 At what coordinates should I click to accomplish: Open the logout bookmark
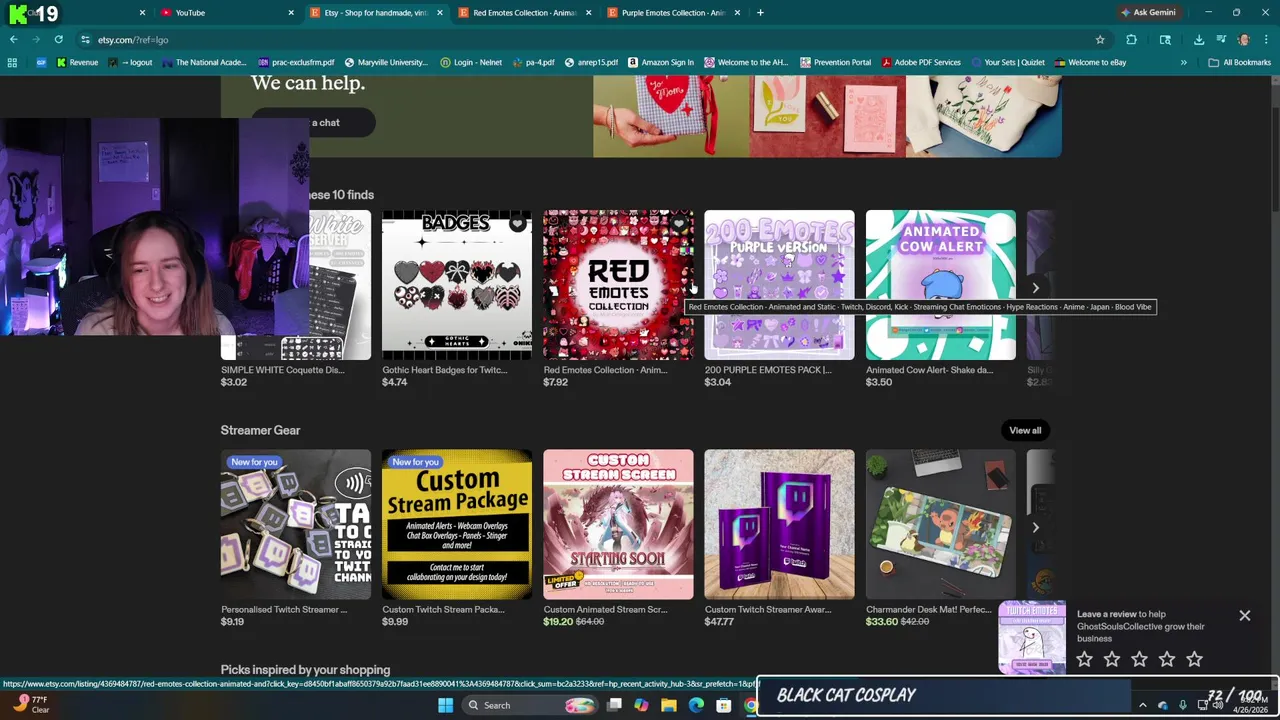click(x=130, y=62)
